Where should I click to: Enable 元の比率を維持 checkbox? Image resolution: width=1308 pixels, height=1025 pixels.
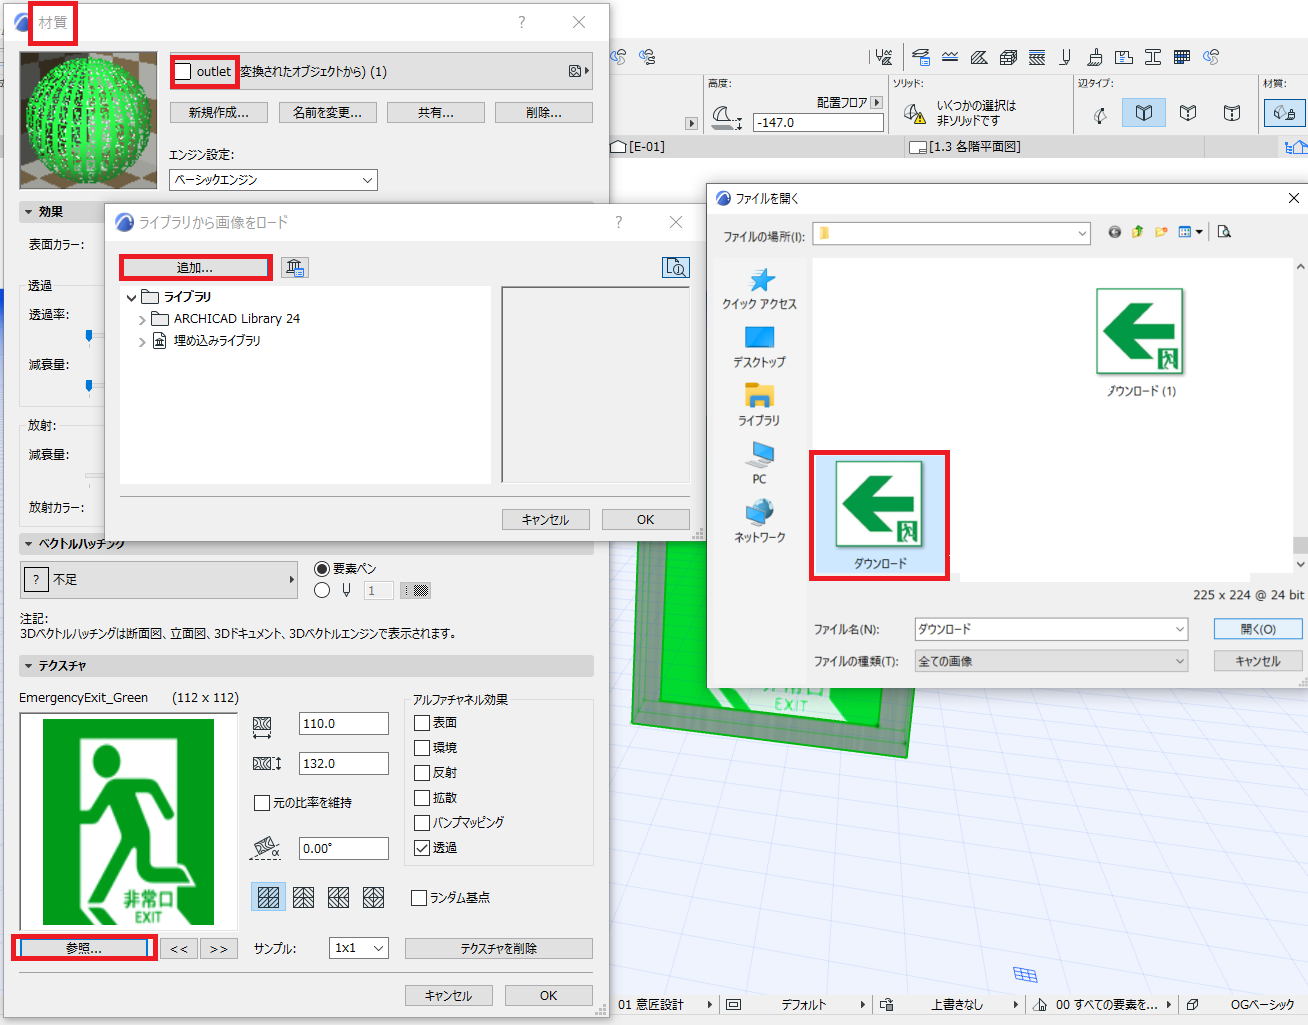pyautogui.click(x=262, y=802)
